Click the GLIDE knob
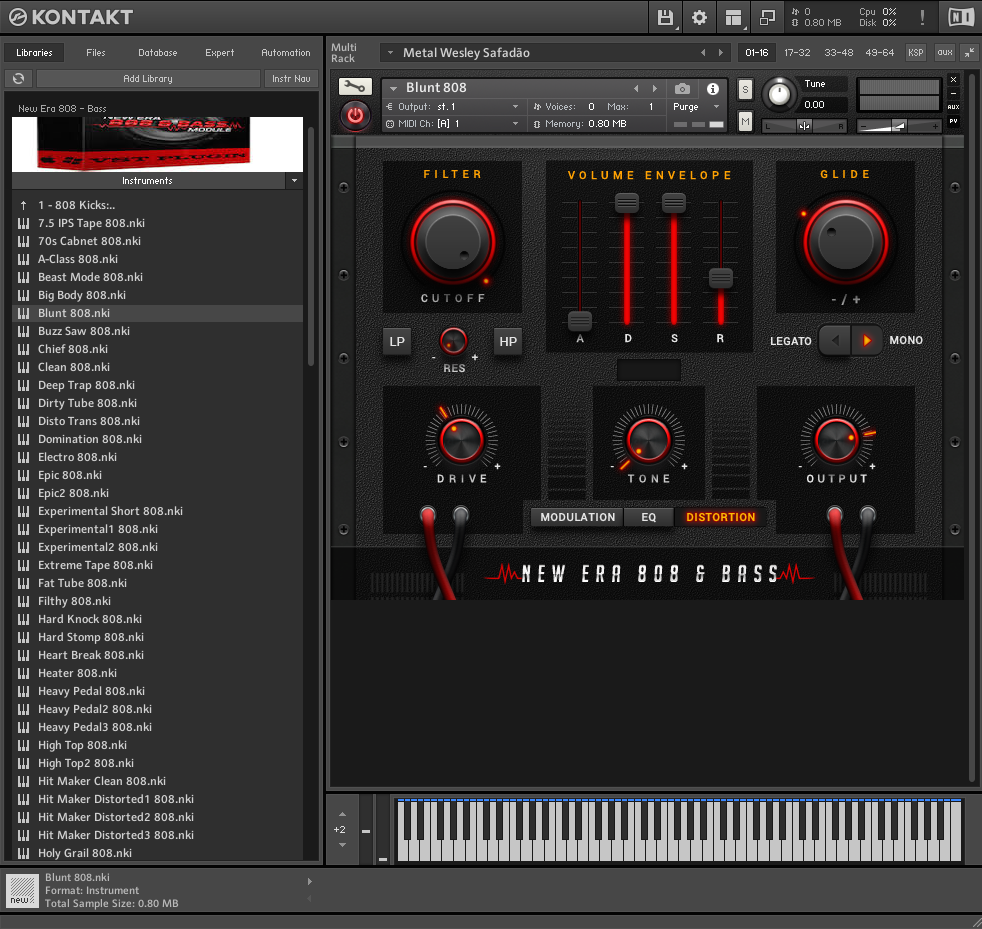982x929 pixels. pos(845,242)
